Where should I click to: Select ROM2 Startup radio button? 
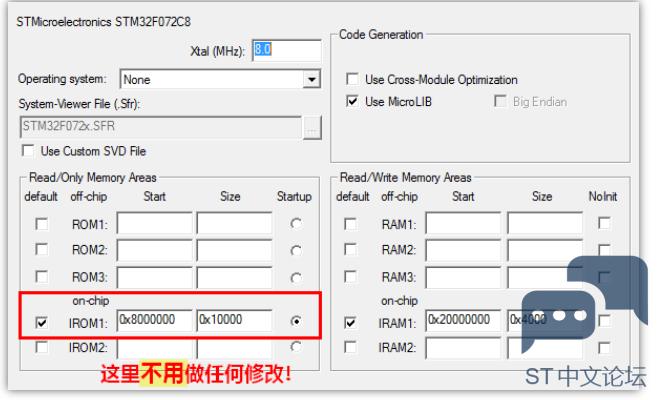296,251
